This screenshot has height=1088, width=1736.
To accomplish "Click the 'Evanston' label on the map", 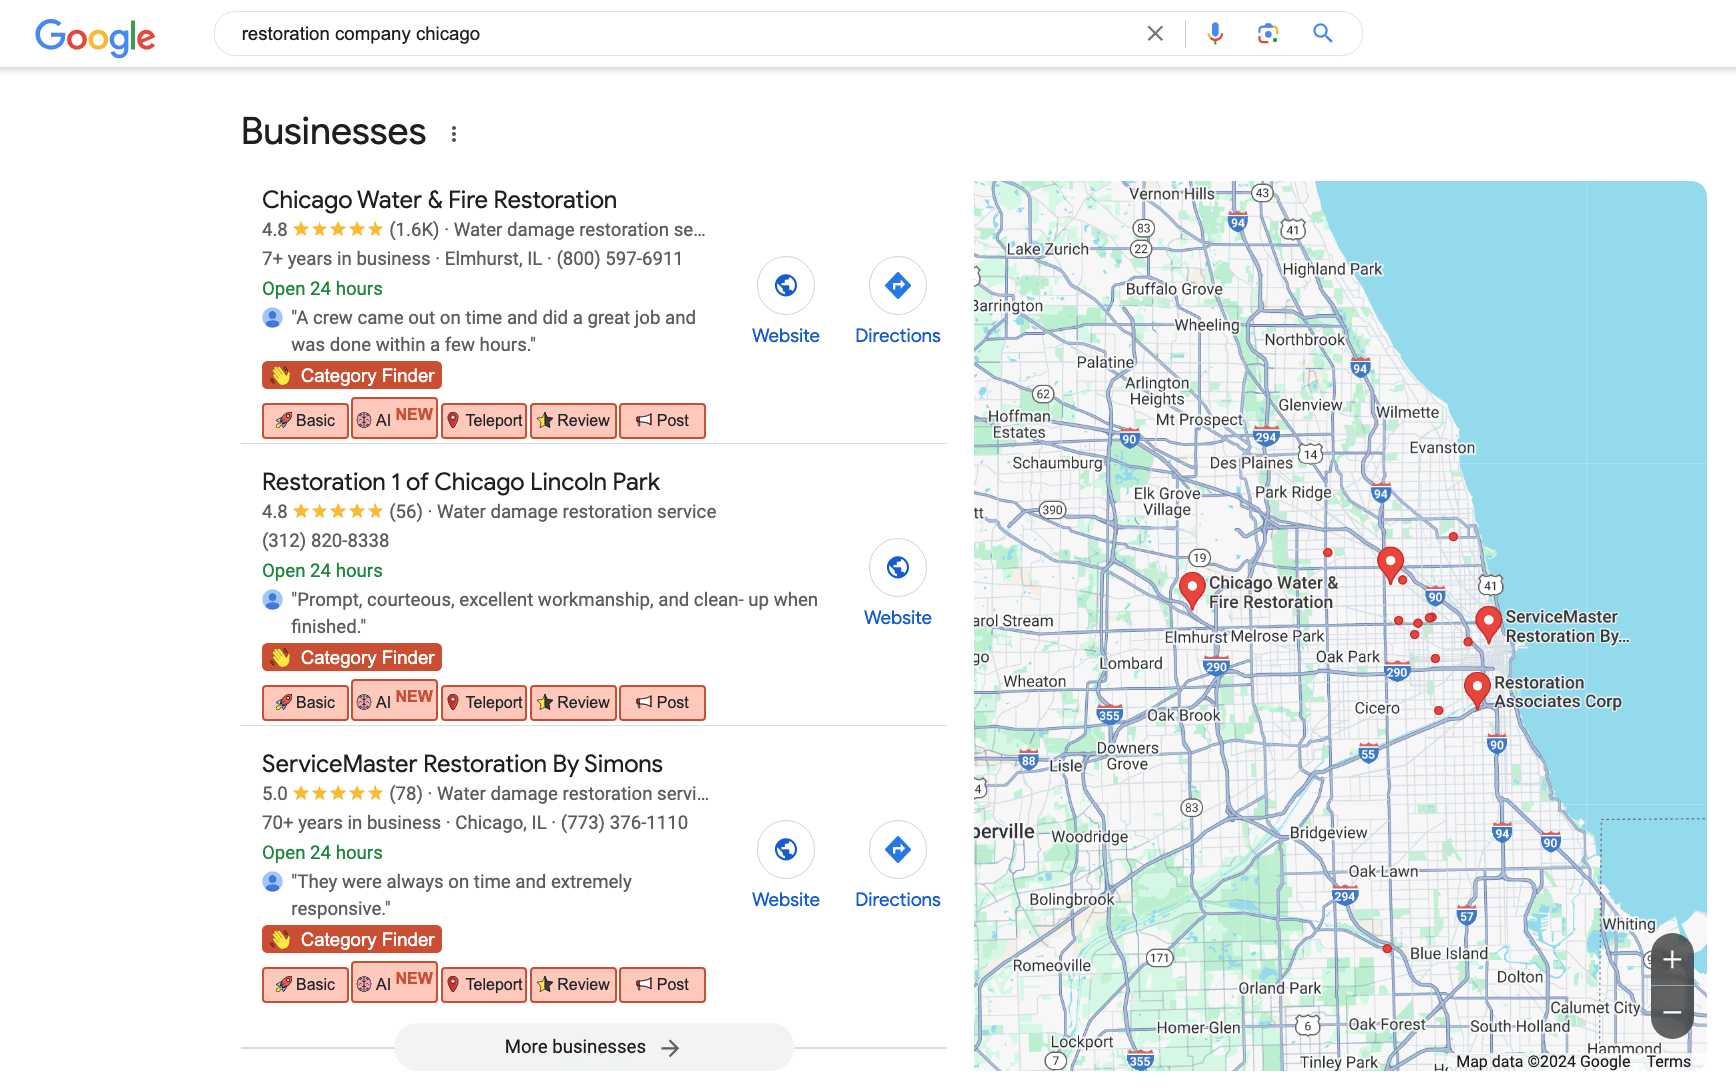I will [1442, 448].
